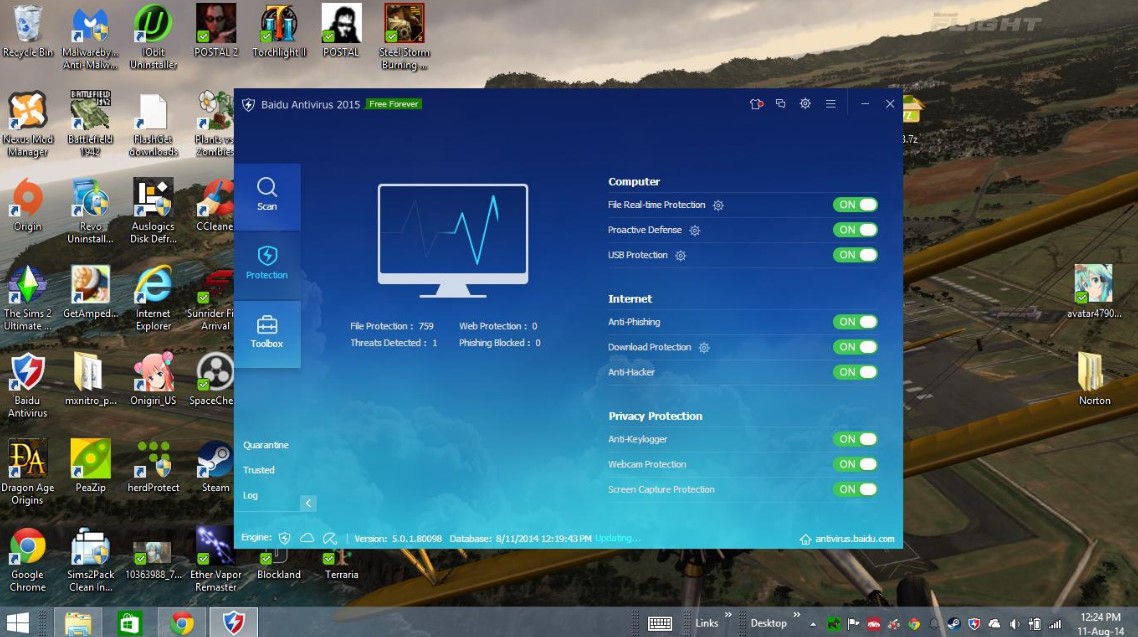
Task: Expand the Desktop toolbar chevron
Action: (796, 615)
